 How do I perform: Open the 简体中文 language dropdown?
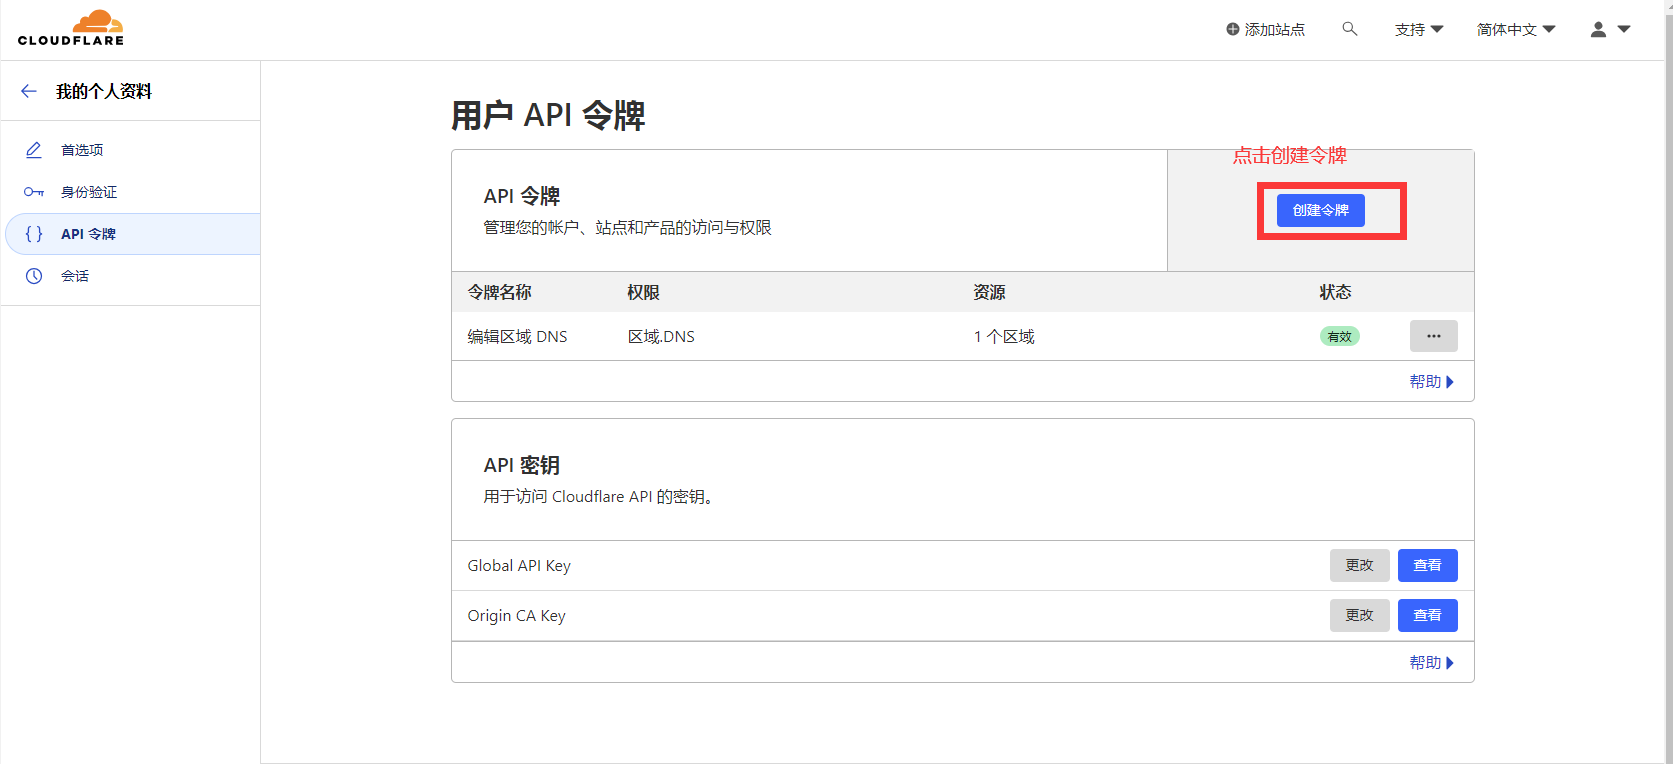(1516, 29)
